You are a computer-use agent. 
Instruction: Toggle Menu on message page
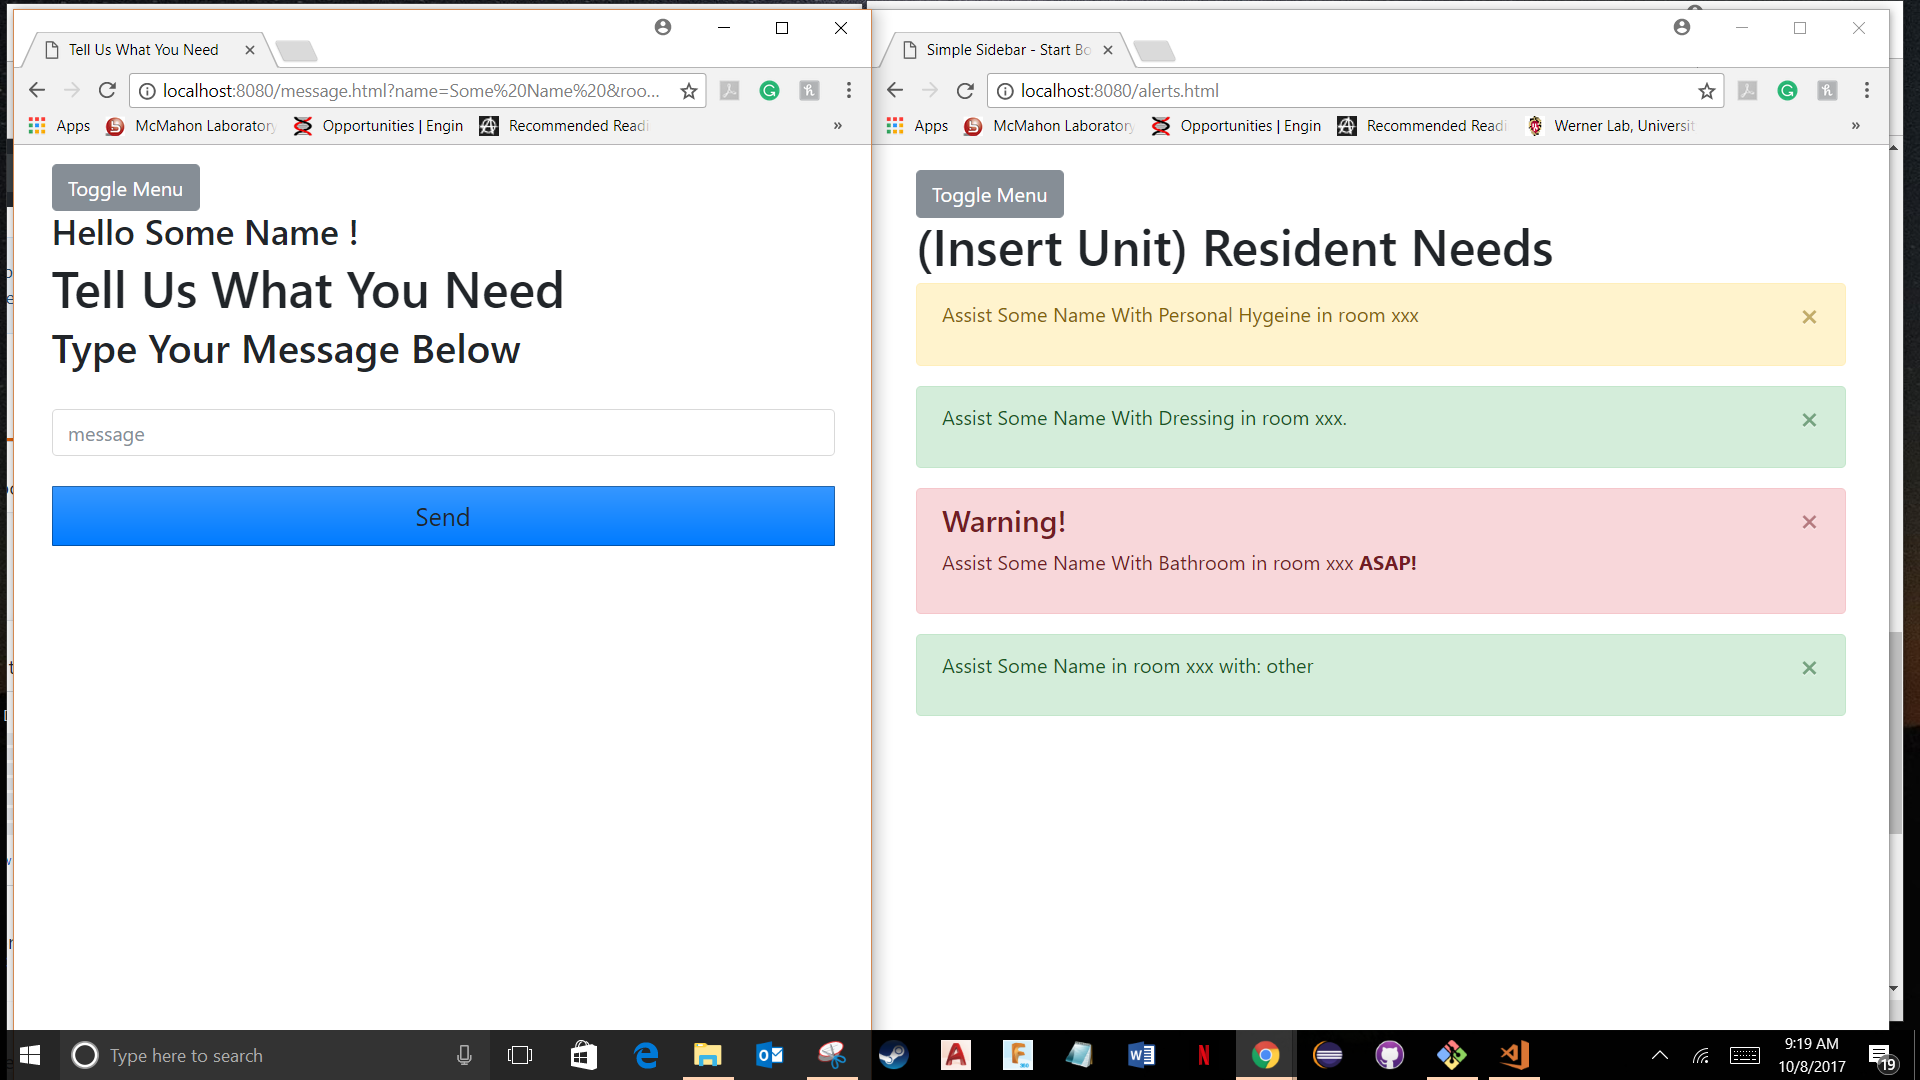(x=125, y=188)
